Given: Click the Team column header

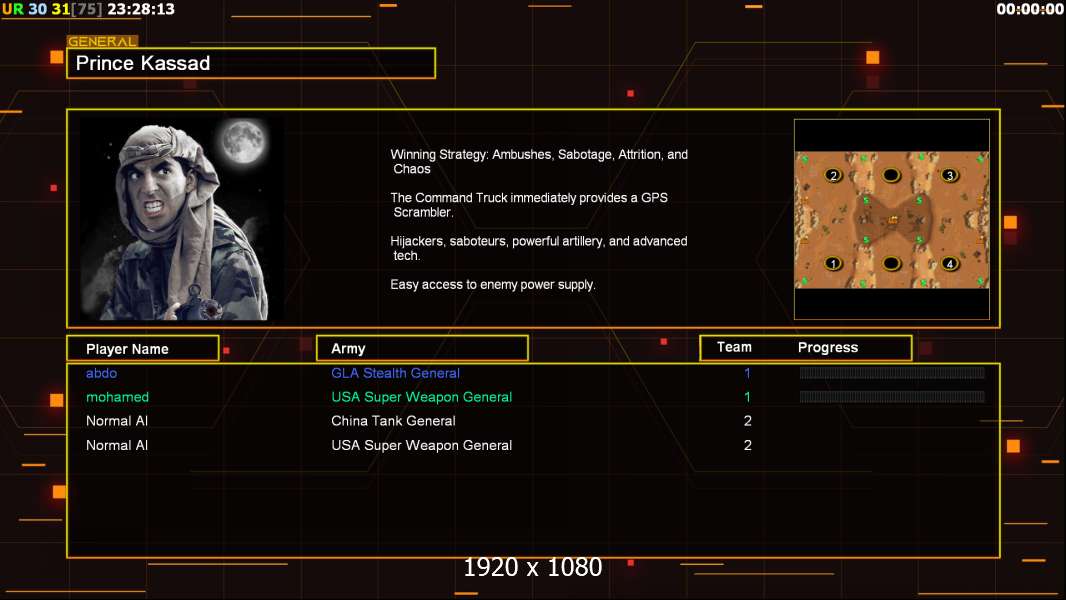Looking at the screenshot, I should (734, 347).
